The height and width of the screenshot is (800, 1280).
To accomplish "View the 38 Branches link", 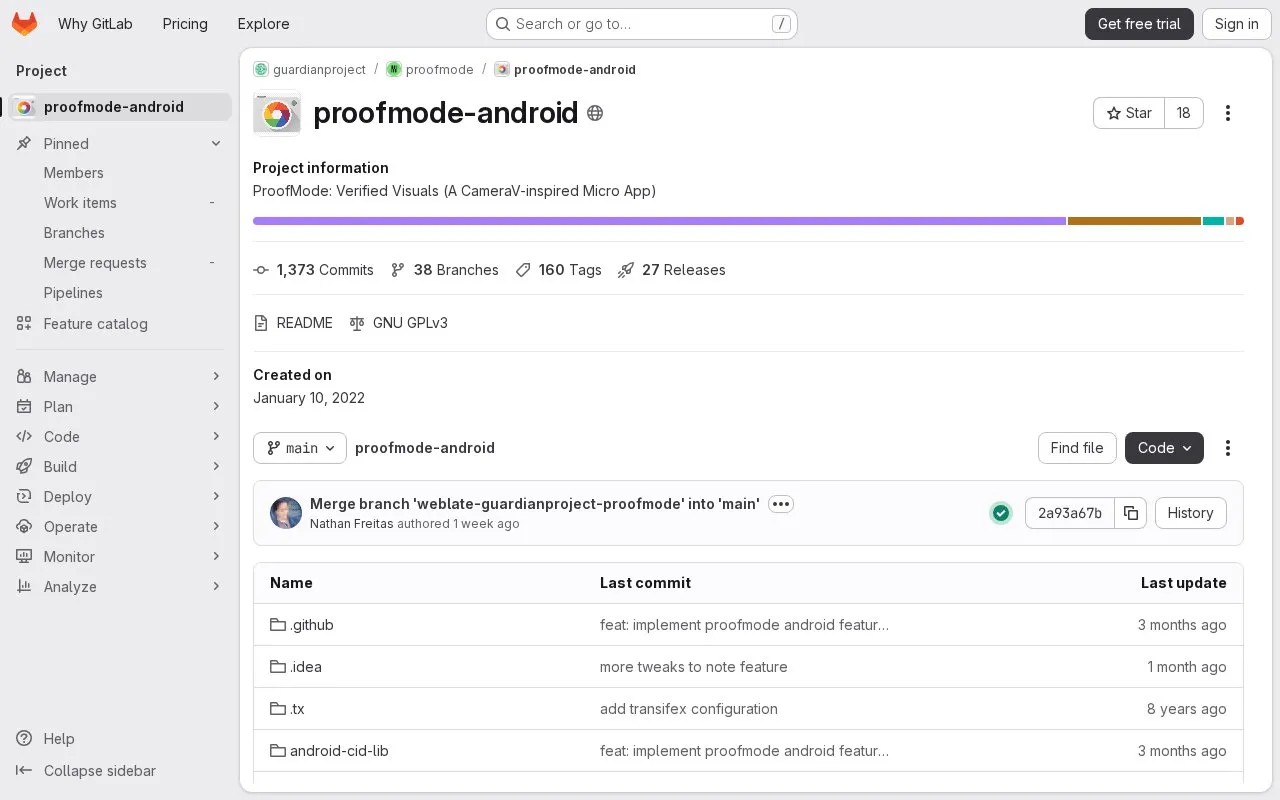I will [444, 270].
